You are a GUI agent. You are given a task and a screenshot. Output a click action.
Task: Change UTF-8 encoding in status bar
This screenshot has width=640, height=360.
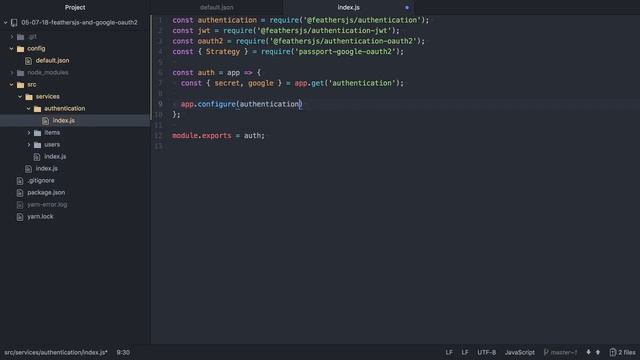click(487, 352)
